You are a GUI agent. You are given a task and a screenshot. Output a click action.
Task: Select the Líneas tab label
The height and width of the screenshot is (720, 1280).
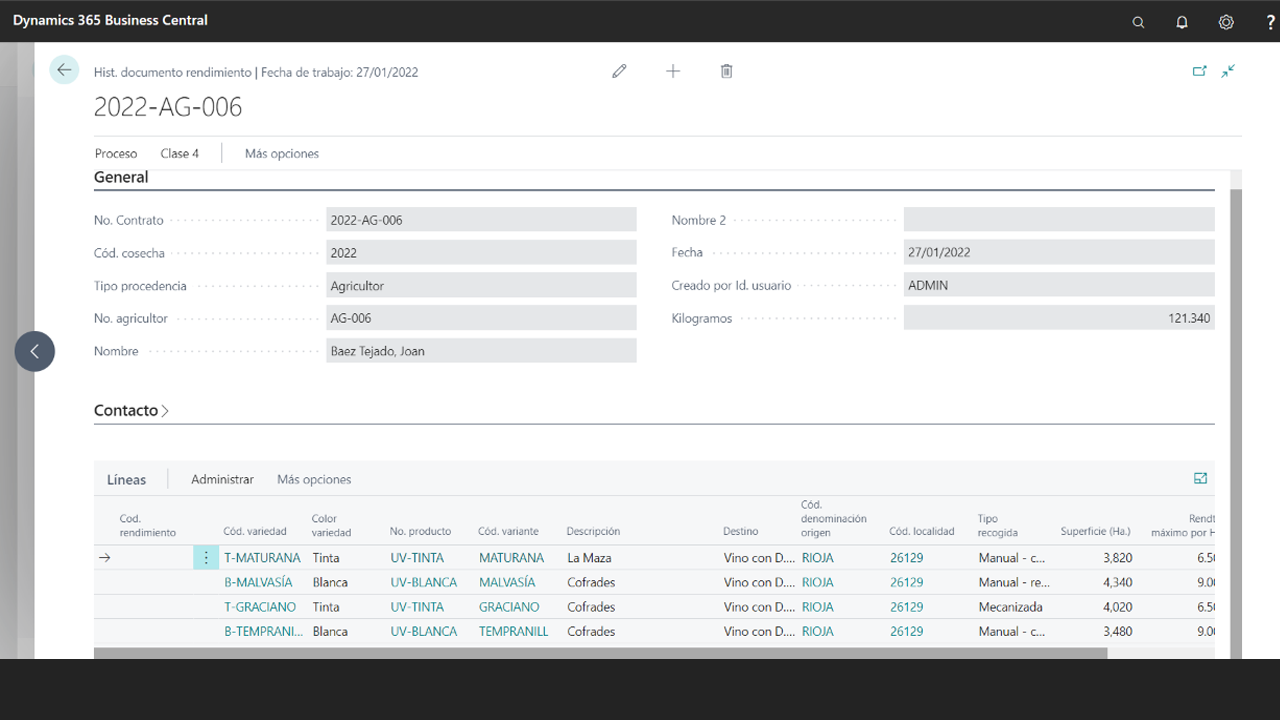tap(126, 480)
